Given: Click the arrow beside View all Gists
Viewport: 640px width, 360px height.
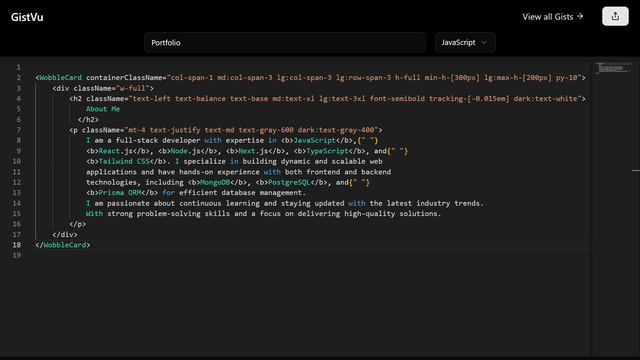Looking at the screenshot, I should coord(580,16).
